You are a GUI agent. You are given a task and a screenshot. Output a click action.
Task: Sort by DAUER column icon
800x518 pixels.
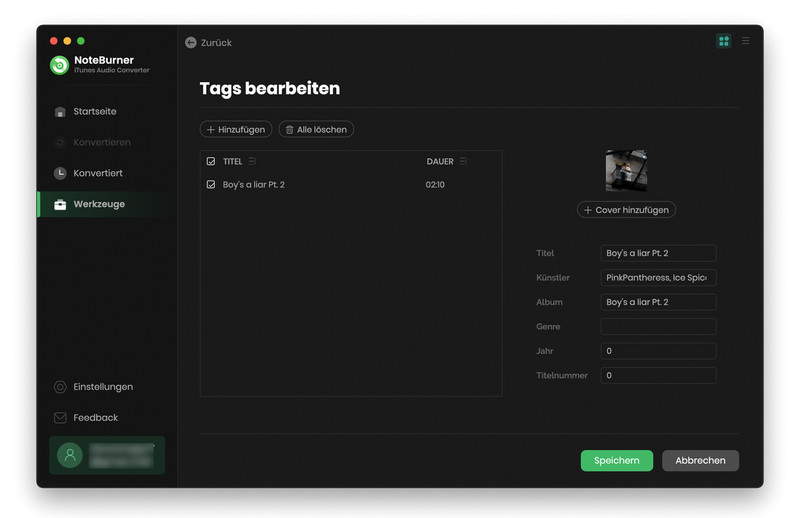[463, 161]
